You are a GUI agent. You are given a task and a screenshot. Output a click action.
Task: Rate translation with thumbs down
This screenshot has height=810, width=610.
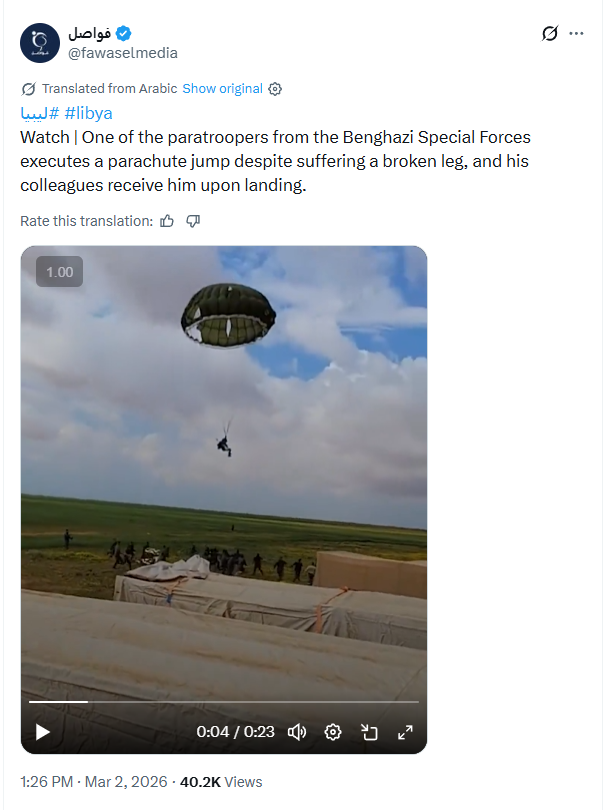(x=193, y=221)
